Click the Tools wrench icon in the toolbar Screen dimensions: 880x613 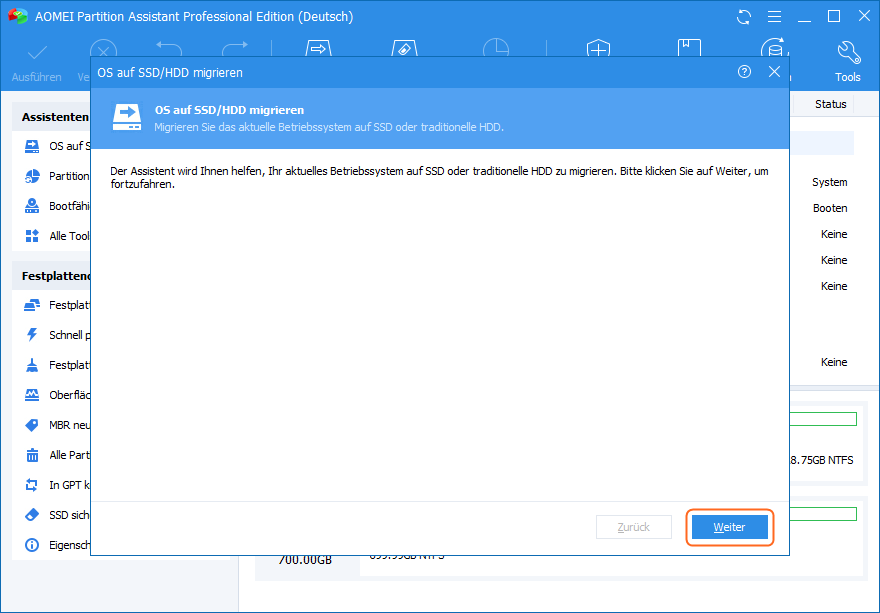click(848, 53)
